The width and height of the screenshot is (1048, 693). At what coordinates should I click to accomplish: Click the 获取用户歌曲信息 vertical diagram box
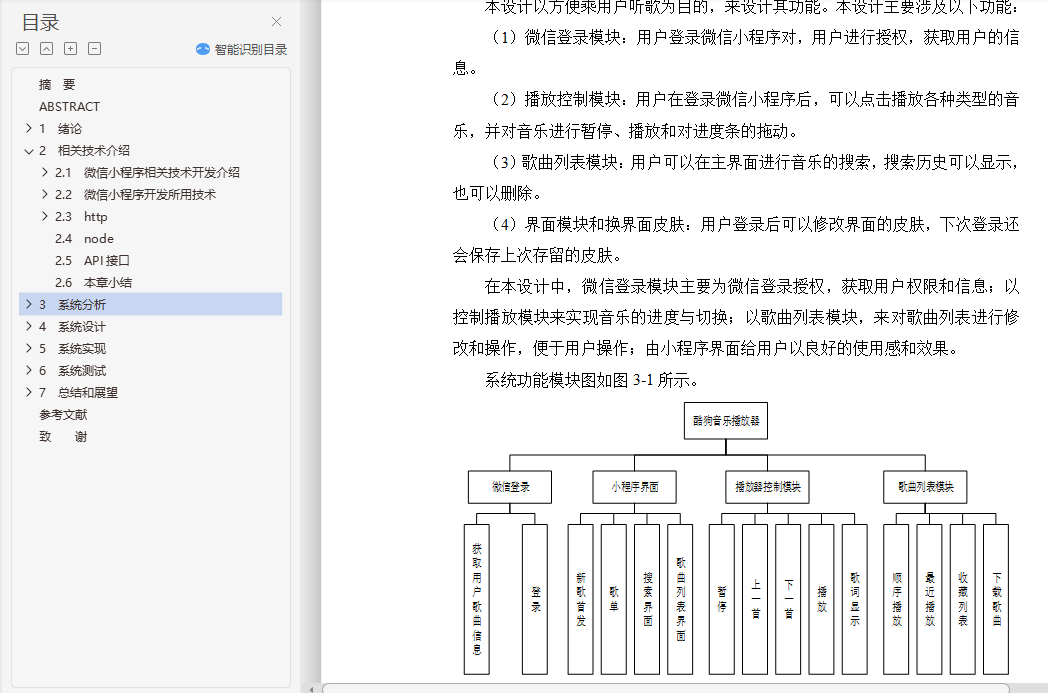[477, 599]
